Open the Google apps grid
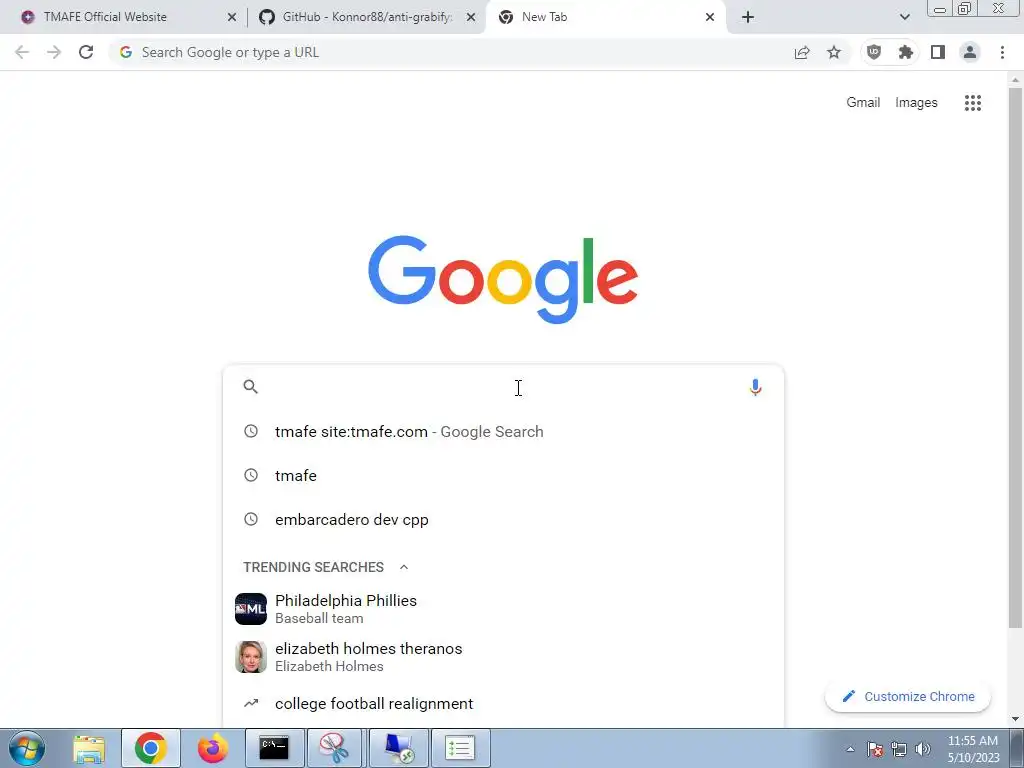This screenshot has width=1024, height=768. 972,103
